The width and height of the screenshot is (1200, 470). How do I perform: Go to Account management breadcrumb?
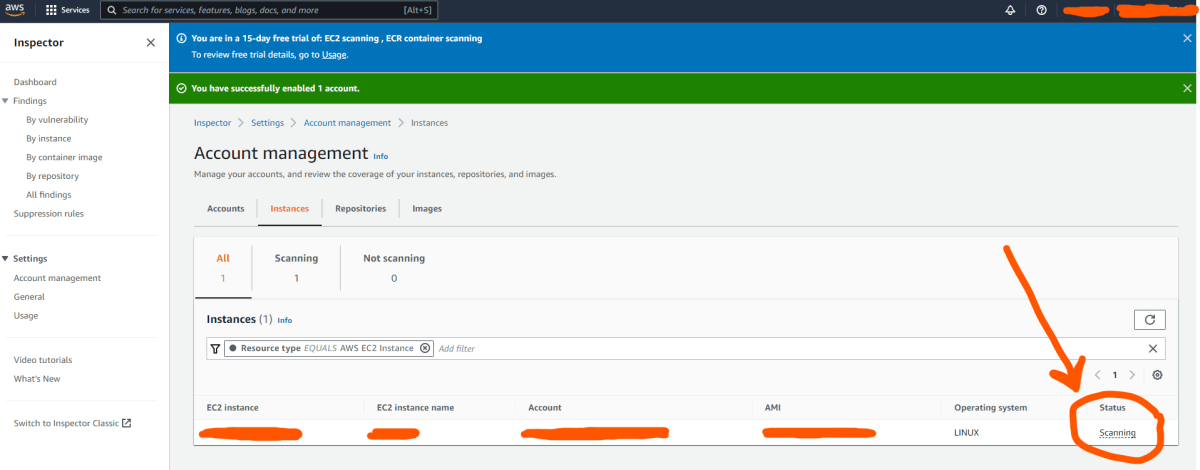click(x=347, y=122)
